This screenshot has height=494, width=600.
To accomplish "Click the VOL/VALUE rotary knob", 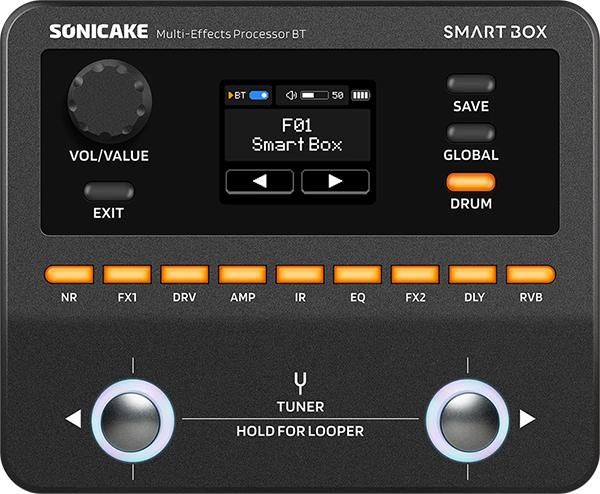I will [110, 101].
